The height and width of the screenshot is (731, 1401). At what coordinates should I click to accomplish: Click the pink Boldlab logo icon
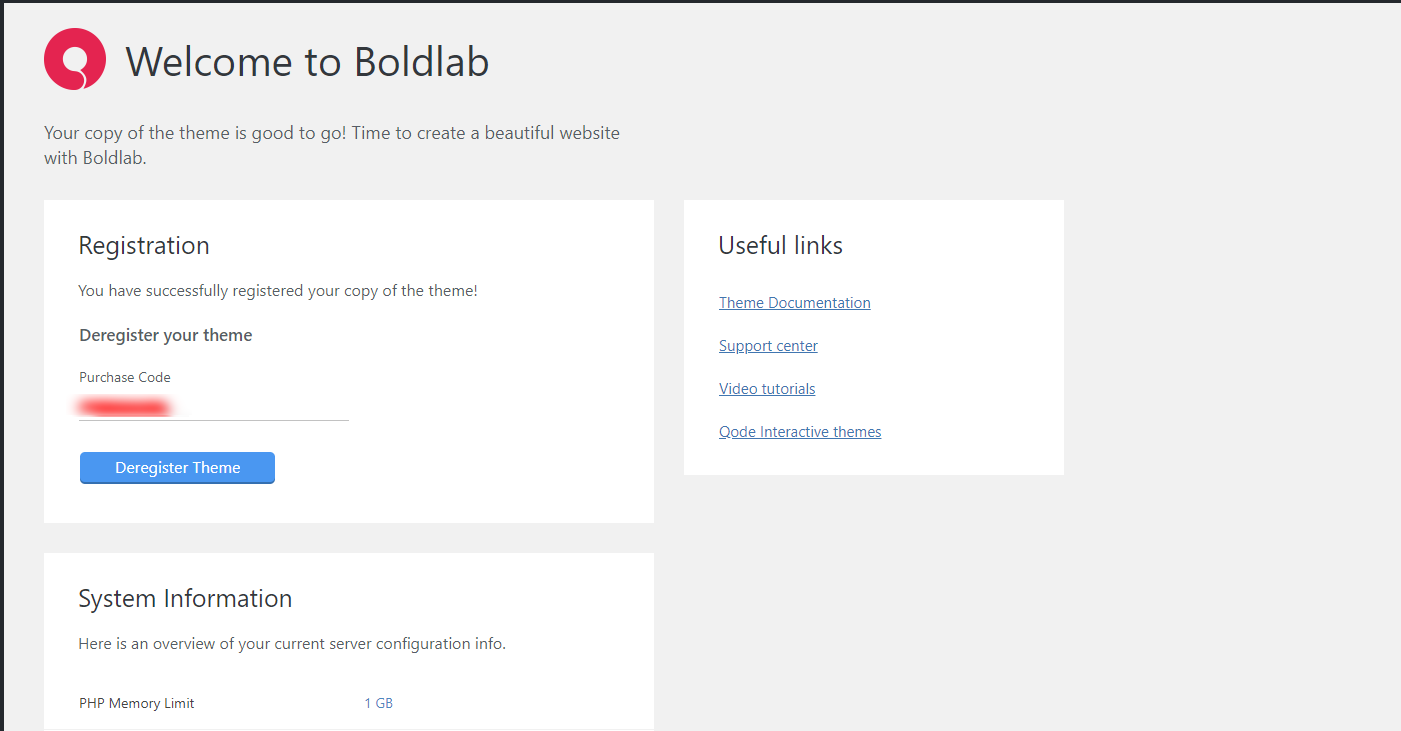(x=75, y=59)
